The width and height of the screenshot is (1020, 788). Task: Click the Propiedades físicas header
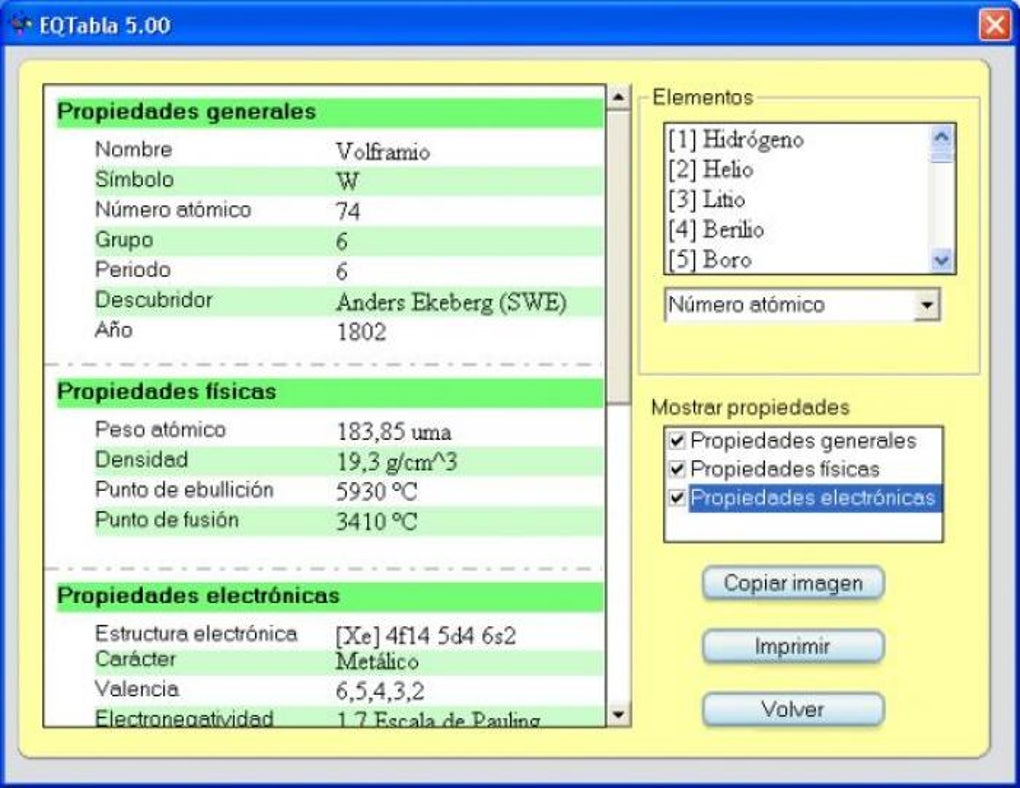(330, 392)
